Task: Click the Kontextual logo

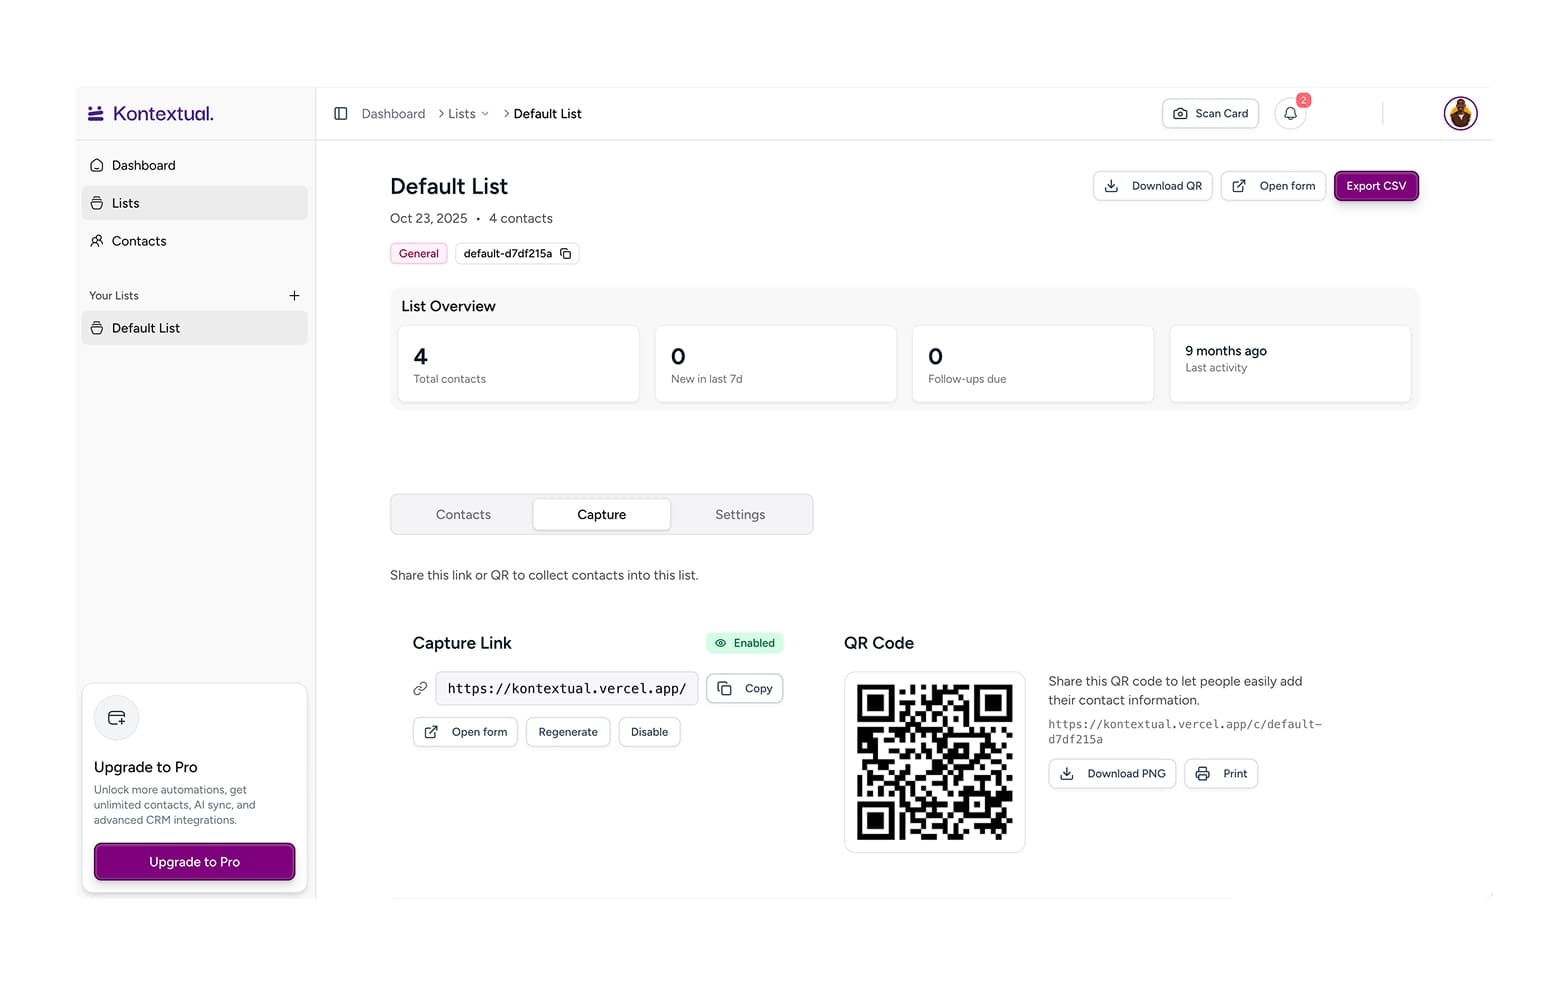Action: (x=151, y=114)
